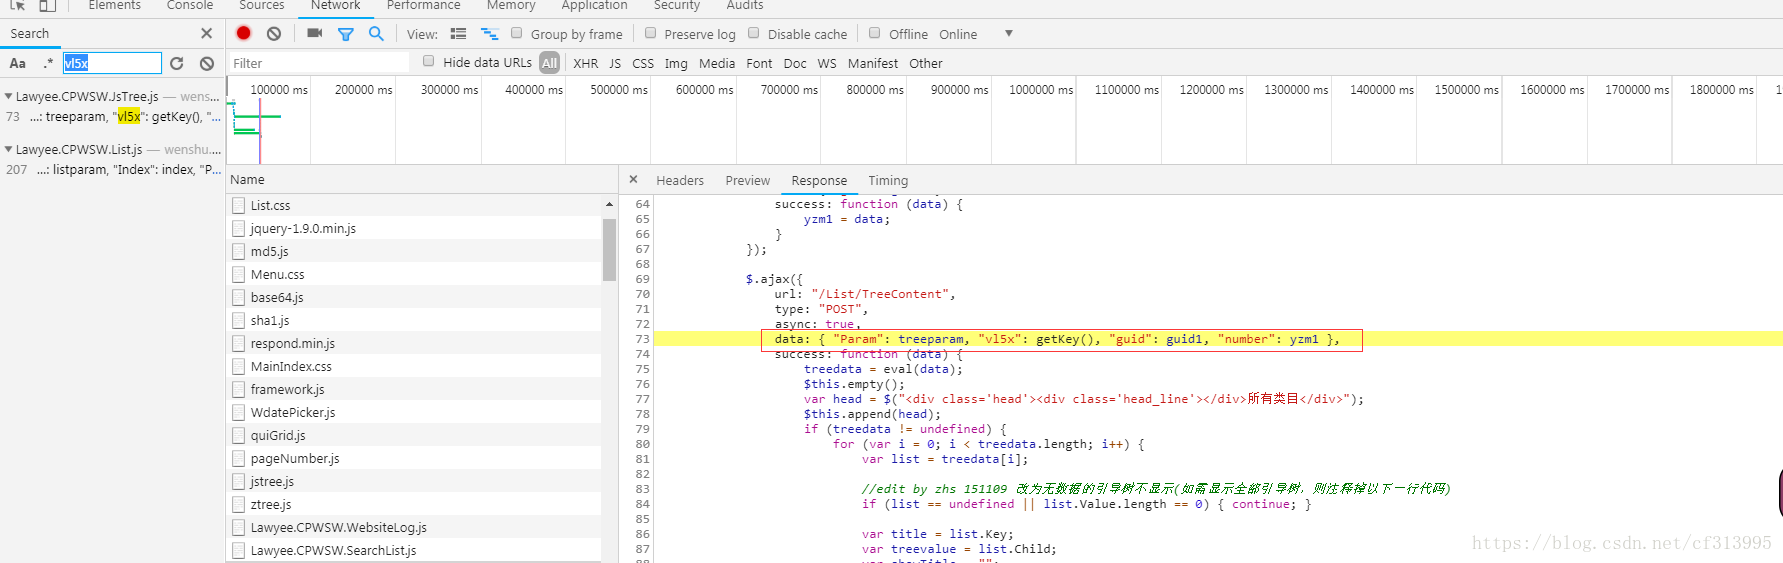Open the Online throttling dropdown

(975, 34)
